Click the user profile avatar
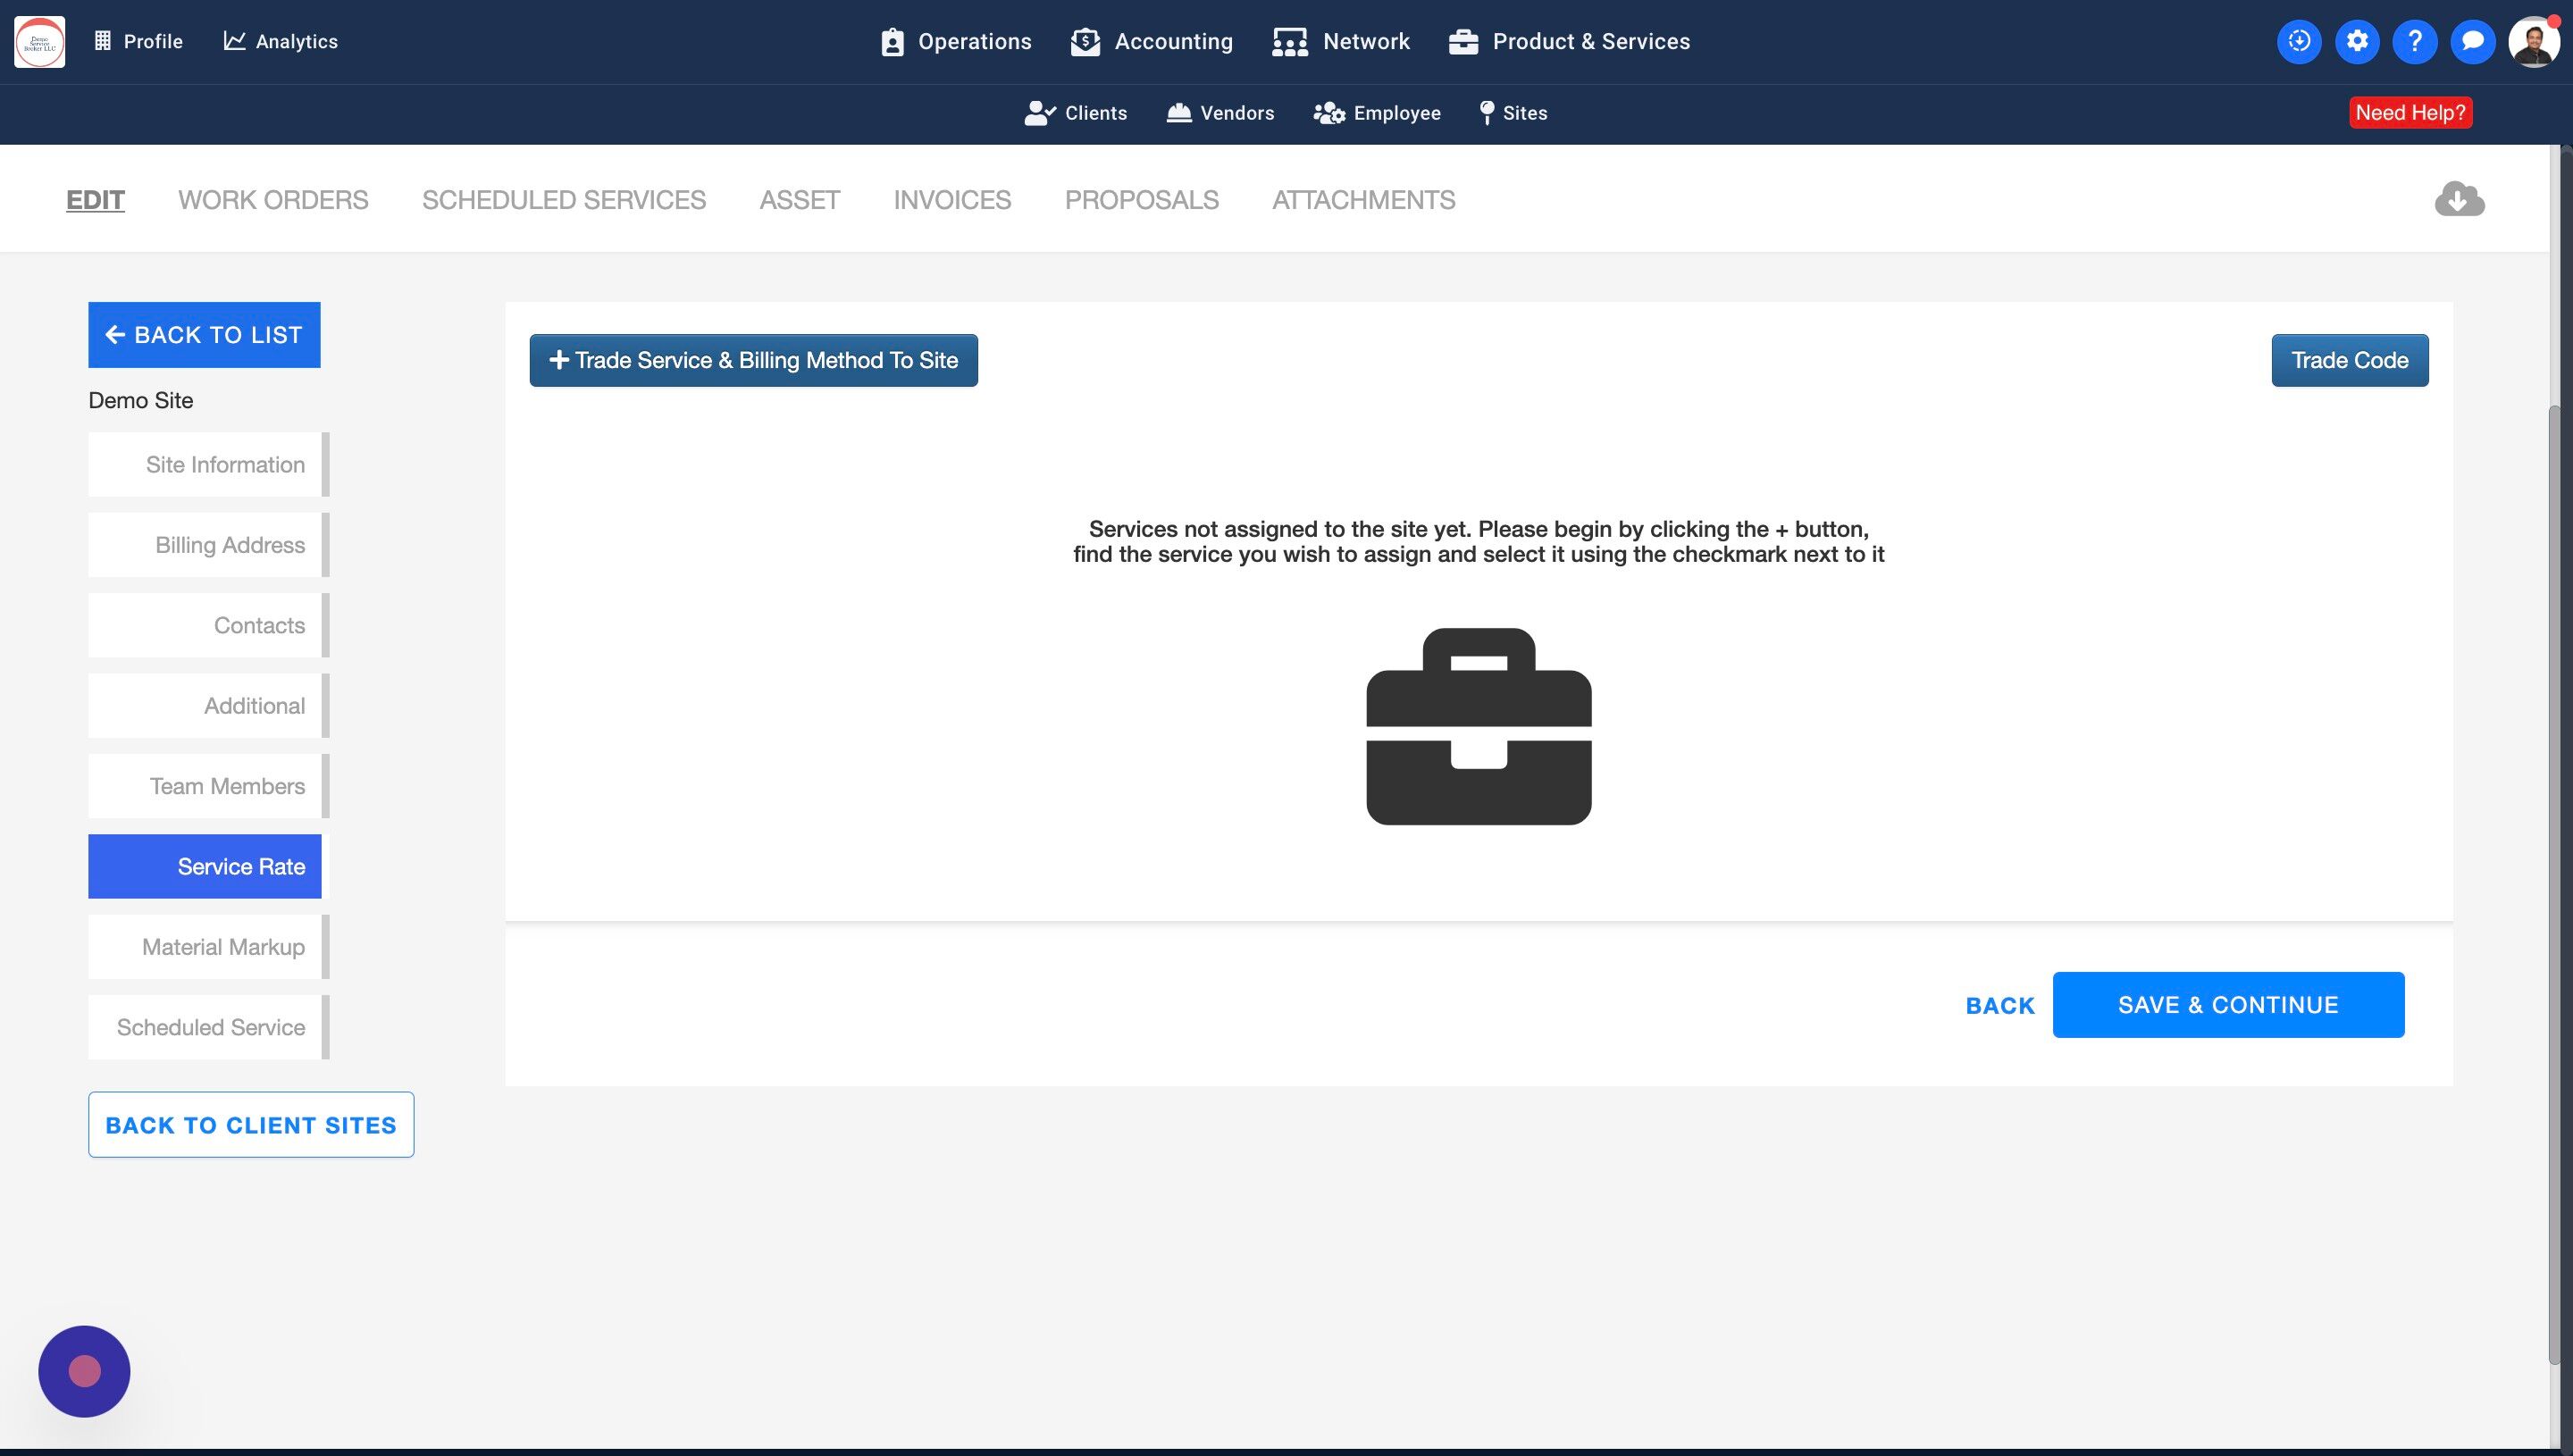This screenshot has width=2573, height=1456. tap(2532, 41)
